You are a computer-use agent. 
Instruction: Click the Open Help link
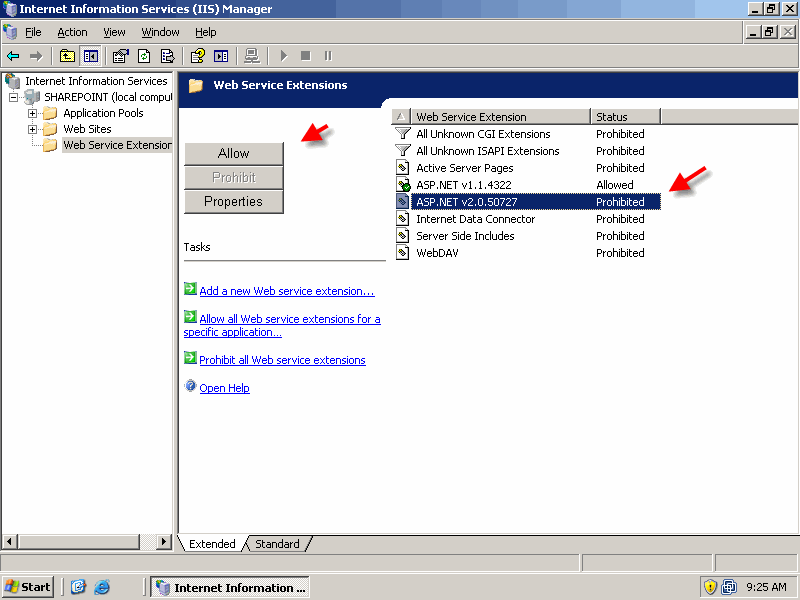(x=224, y=388)
